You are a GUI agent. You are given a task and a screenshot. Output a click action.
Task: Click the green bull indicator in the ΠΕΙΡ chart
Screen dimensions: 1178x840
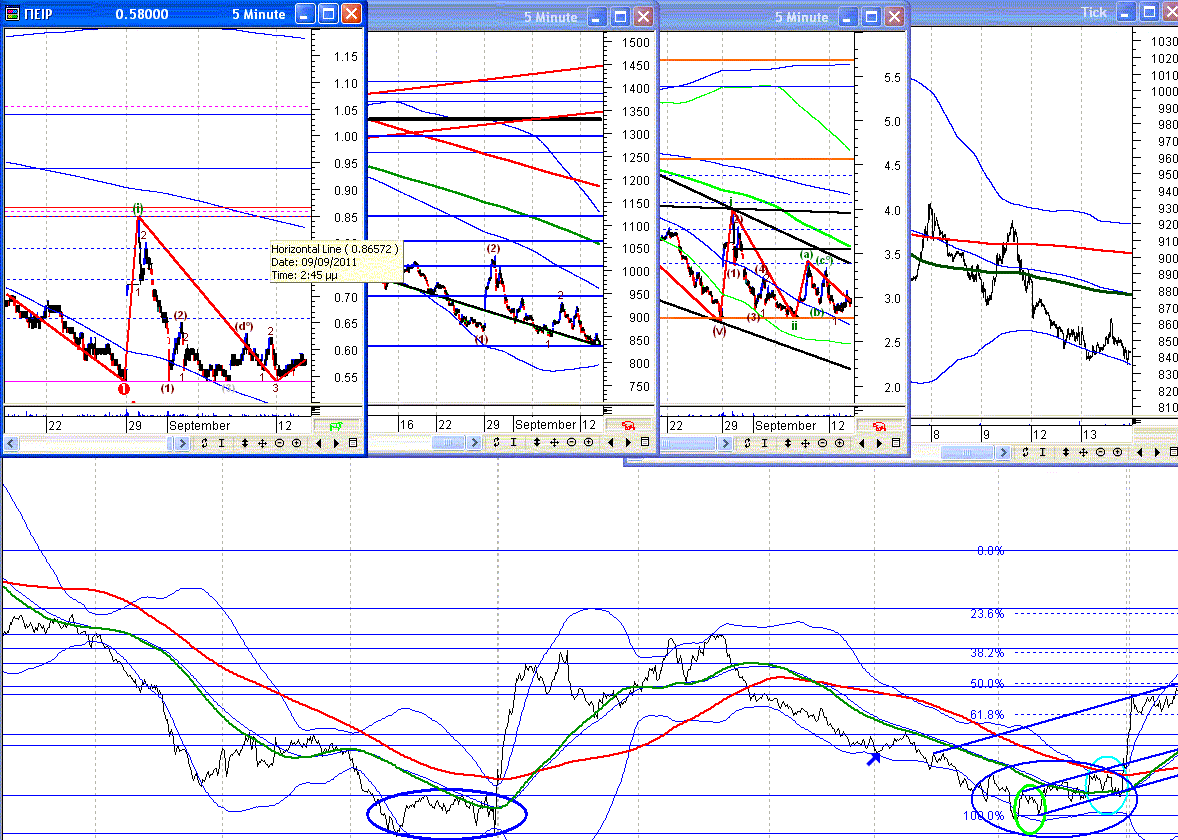tap(335, 426)
